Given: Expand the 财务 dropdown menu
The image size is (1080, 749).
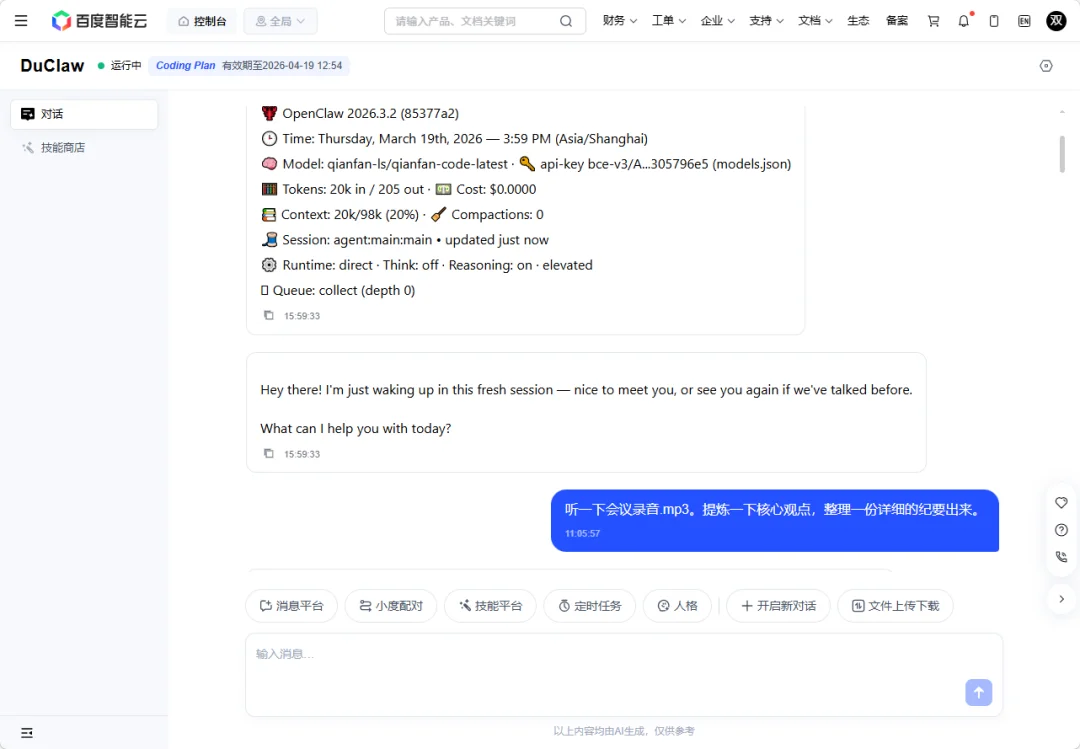Looking at the screenshot, I should 619,21.
